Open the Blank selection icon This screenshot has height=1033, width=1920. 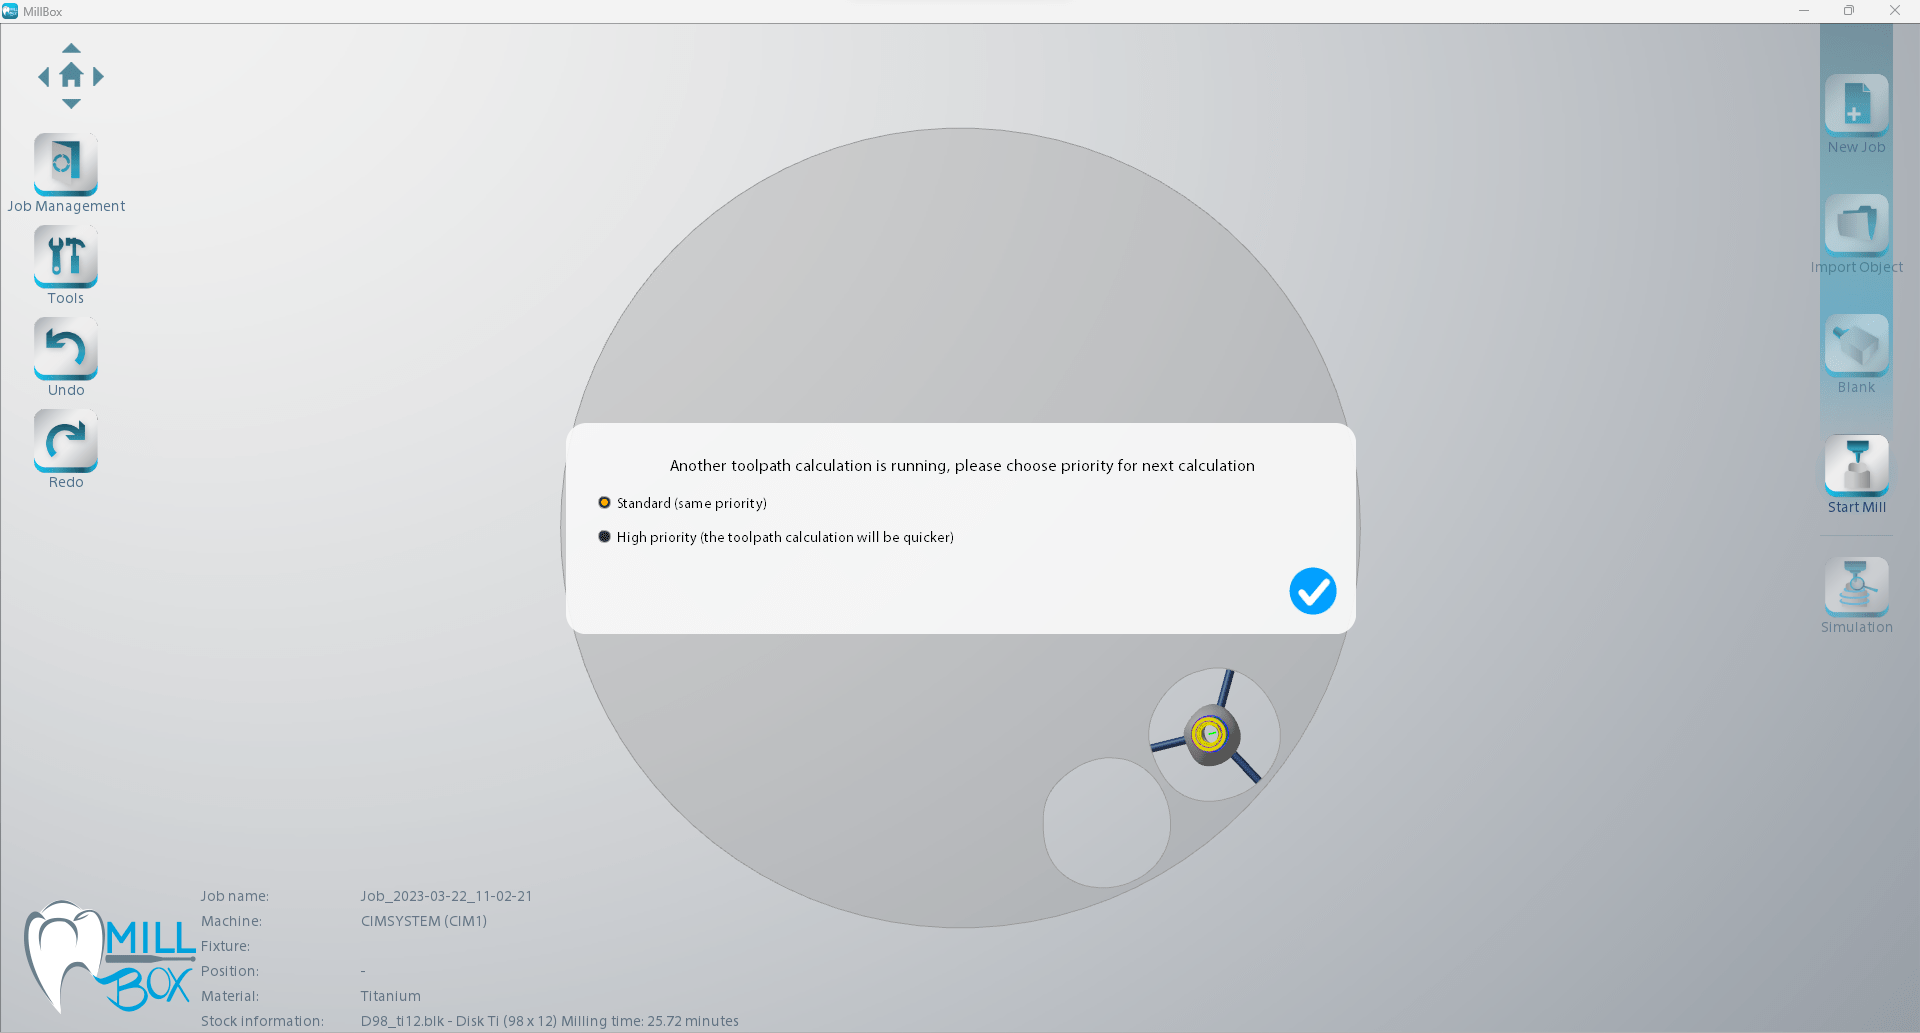(x=1856, y=344)
